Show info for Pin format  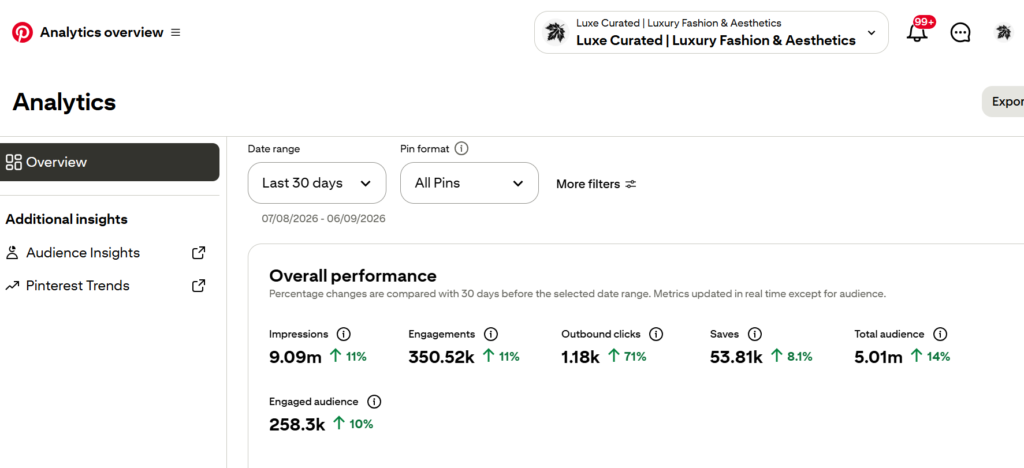[x=461, y=149]
